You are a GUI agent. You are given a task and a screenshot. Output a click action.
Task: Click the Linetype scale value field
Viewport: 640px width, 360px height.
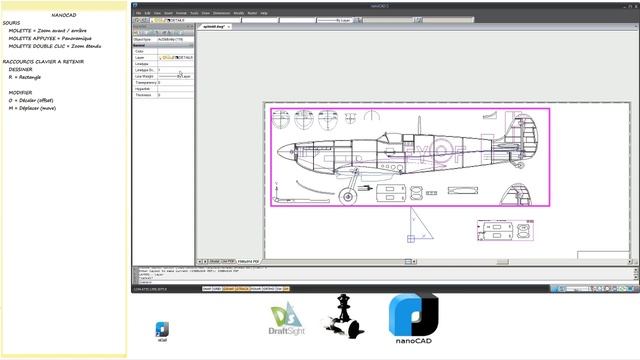[176, 70]
